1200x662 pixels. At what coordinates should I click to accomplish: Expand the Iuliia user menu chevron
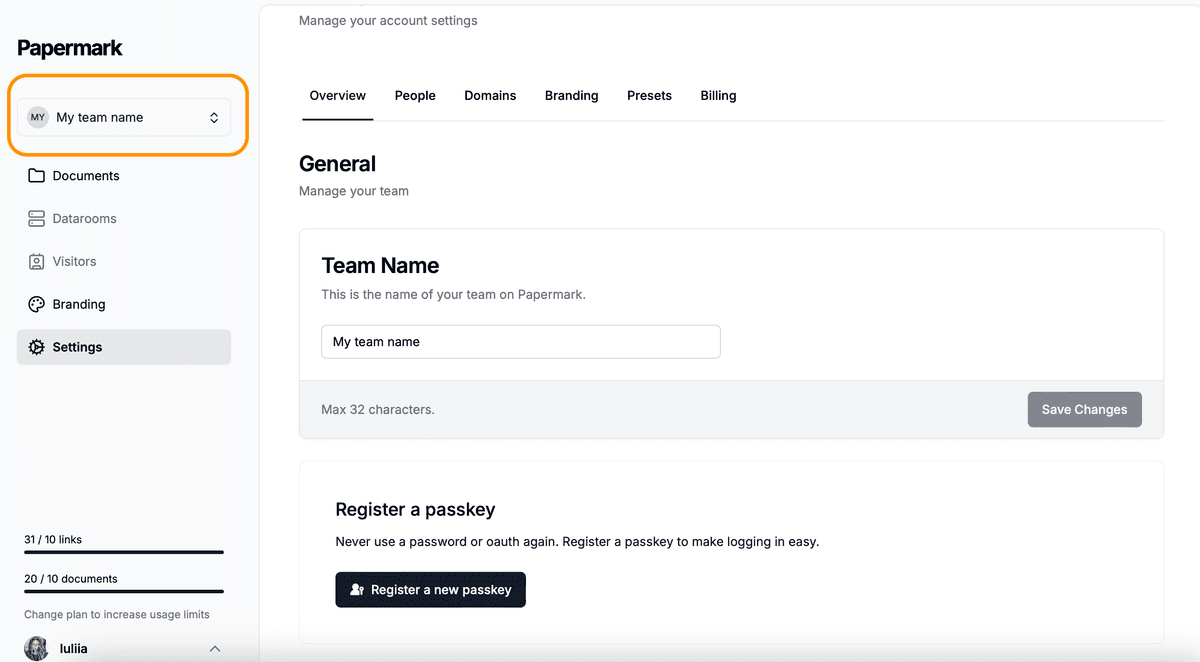tap(215, 649)
